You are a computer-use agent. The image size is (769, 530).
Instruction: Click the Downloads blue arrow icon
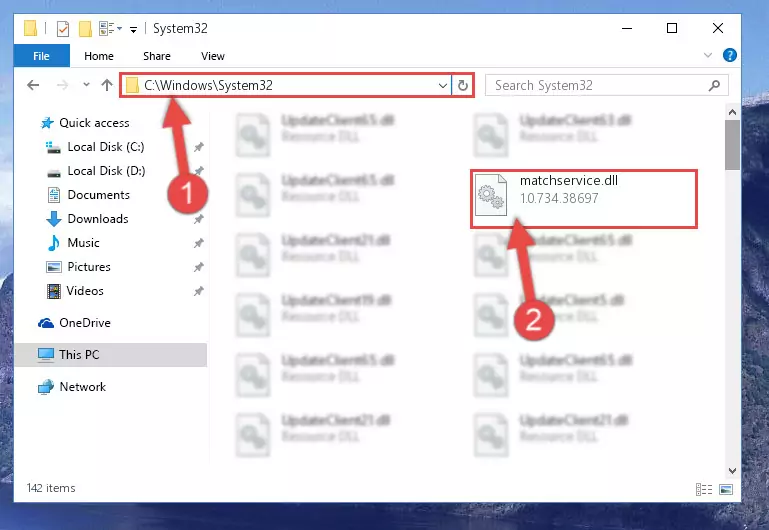(x=53, y=219)
